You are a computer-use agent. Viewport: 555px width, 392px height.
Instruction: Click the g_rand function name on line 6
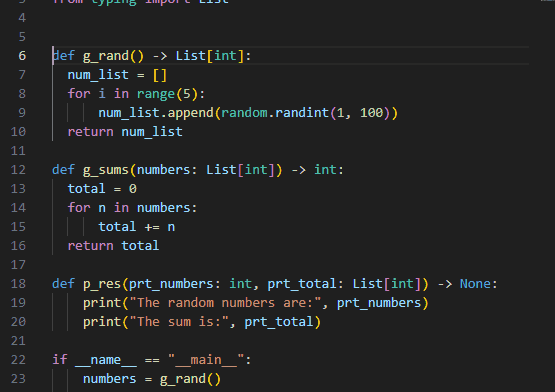point(106,56)
